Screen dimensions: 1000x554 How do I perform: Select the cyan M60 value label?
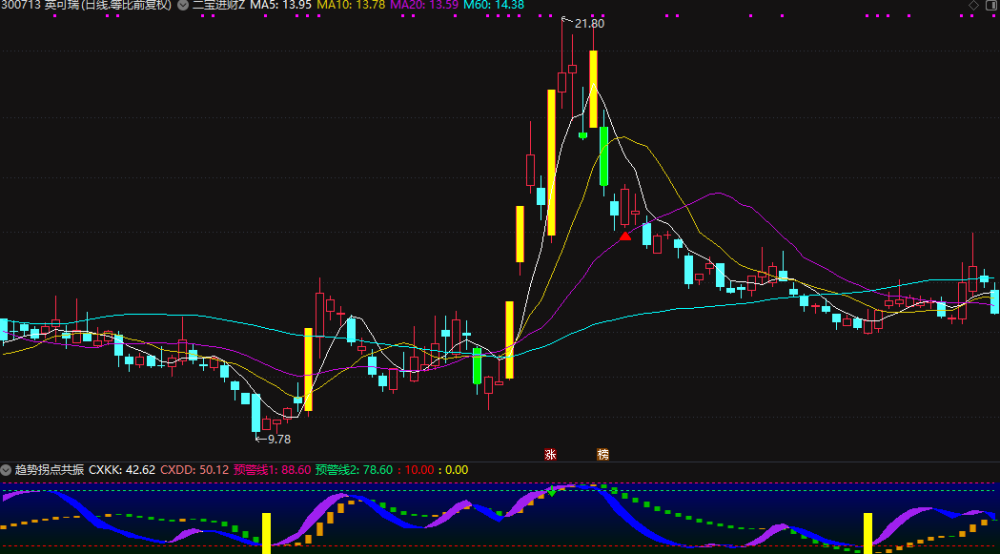[494, 5]
